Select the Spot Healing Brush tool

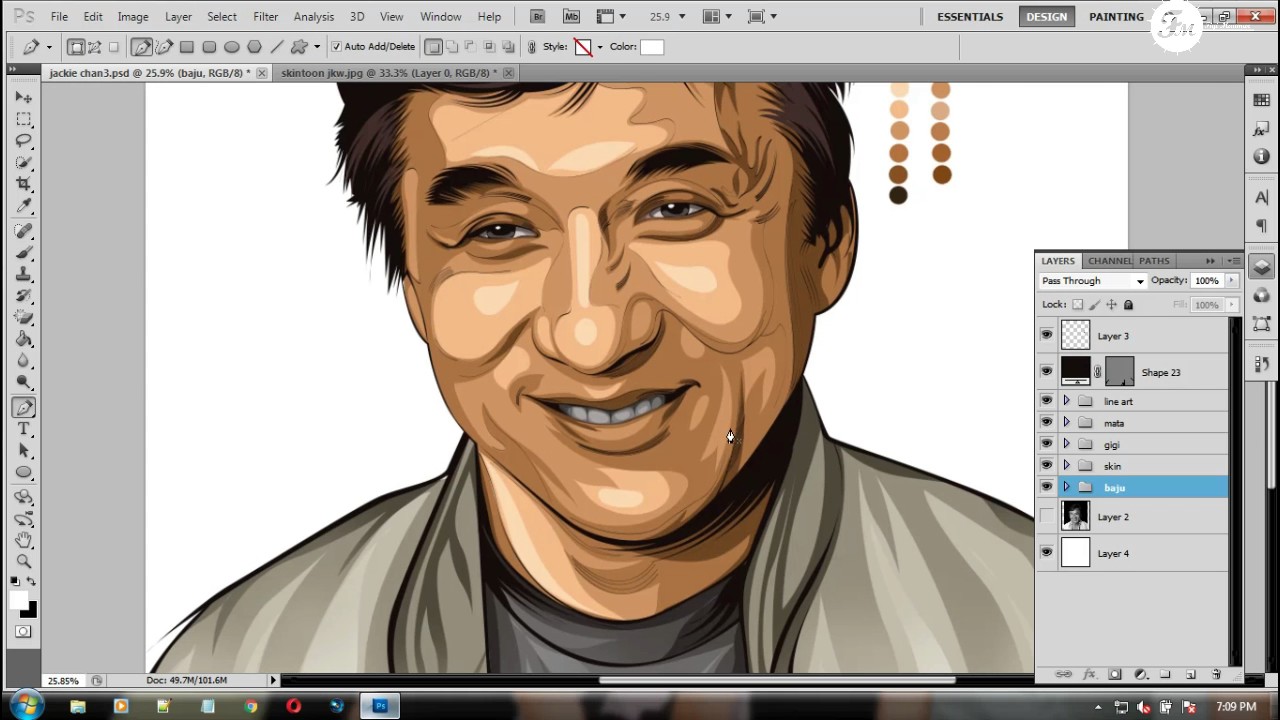click(24, 231)
